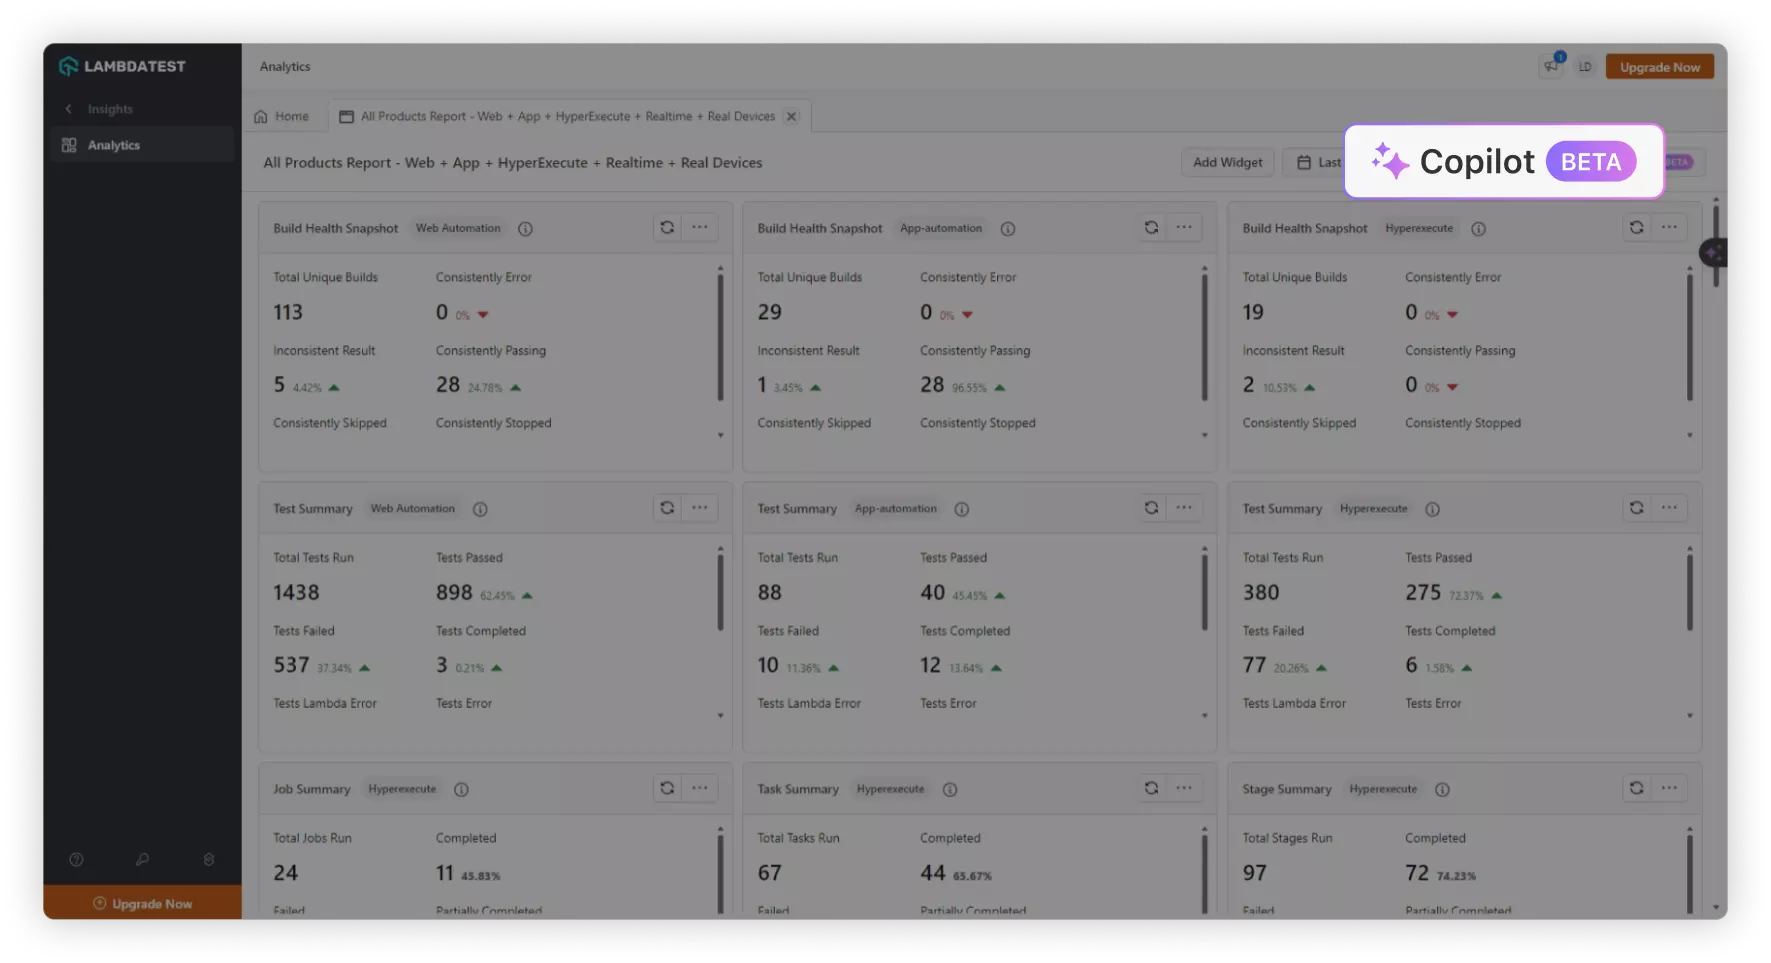The width and height of the screenshot is (1771, 963).
Task: Open more options menu for Test Summary Hyperexecute
Action: 1669,508
